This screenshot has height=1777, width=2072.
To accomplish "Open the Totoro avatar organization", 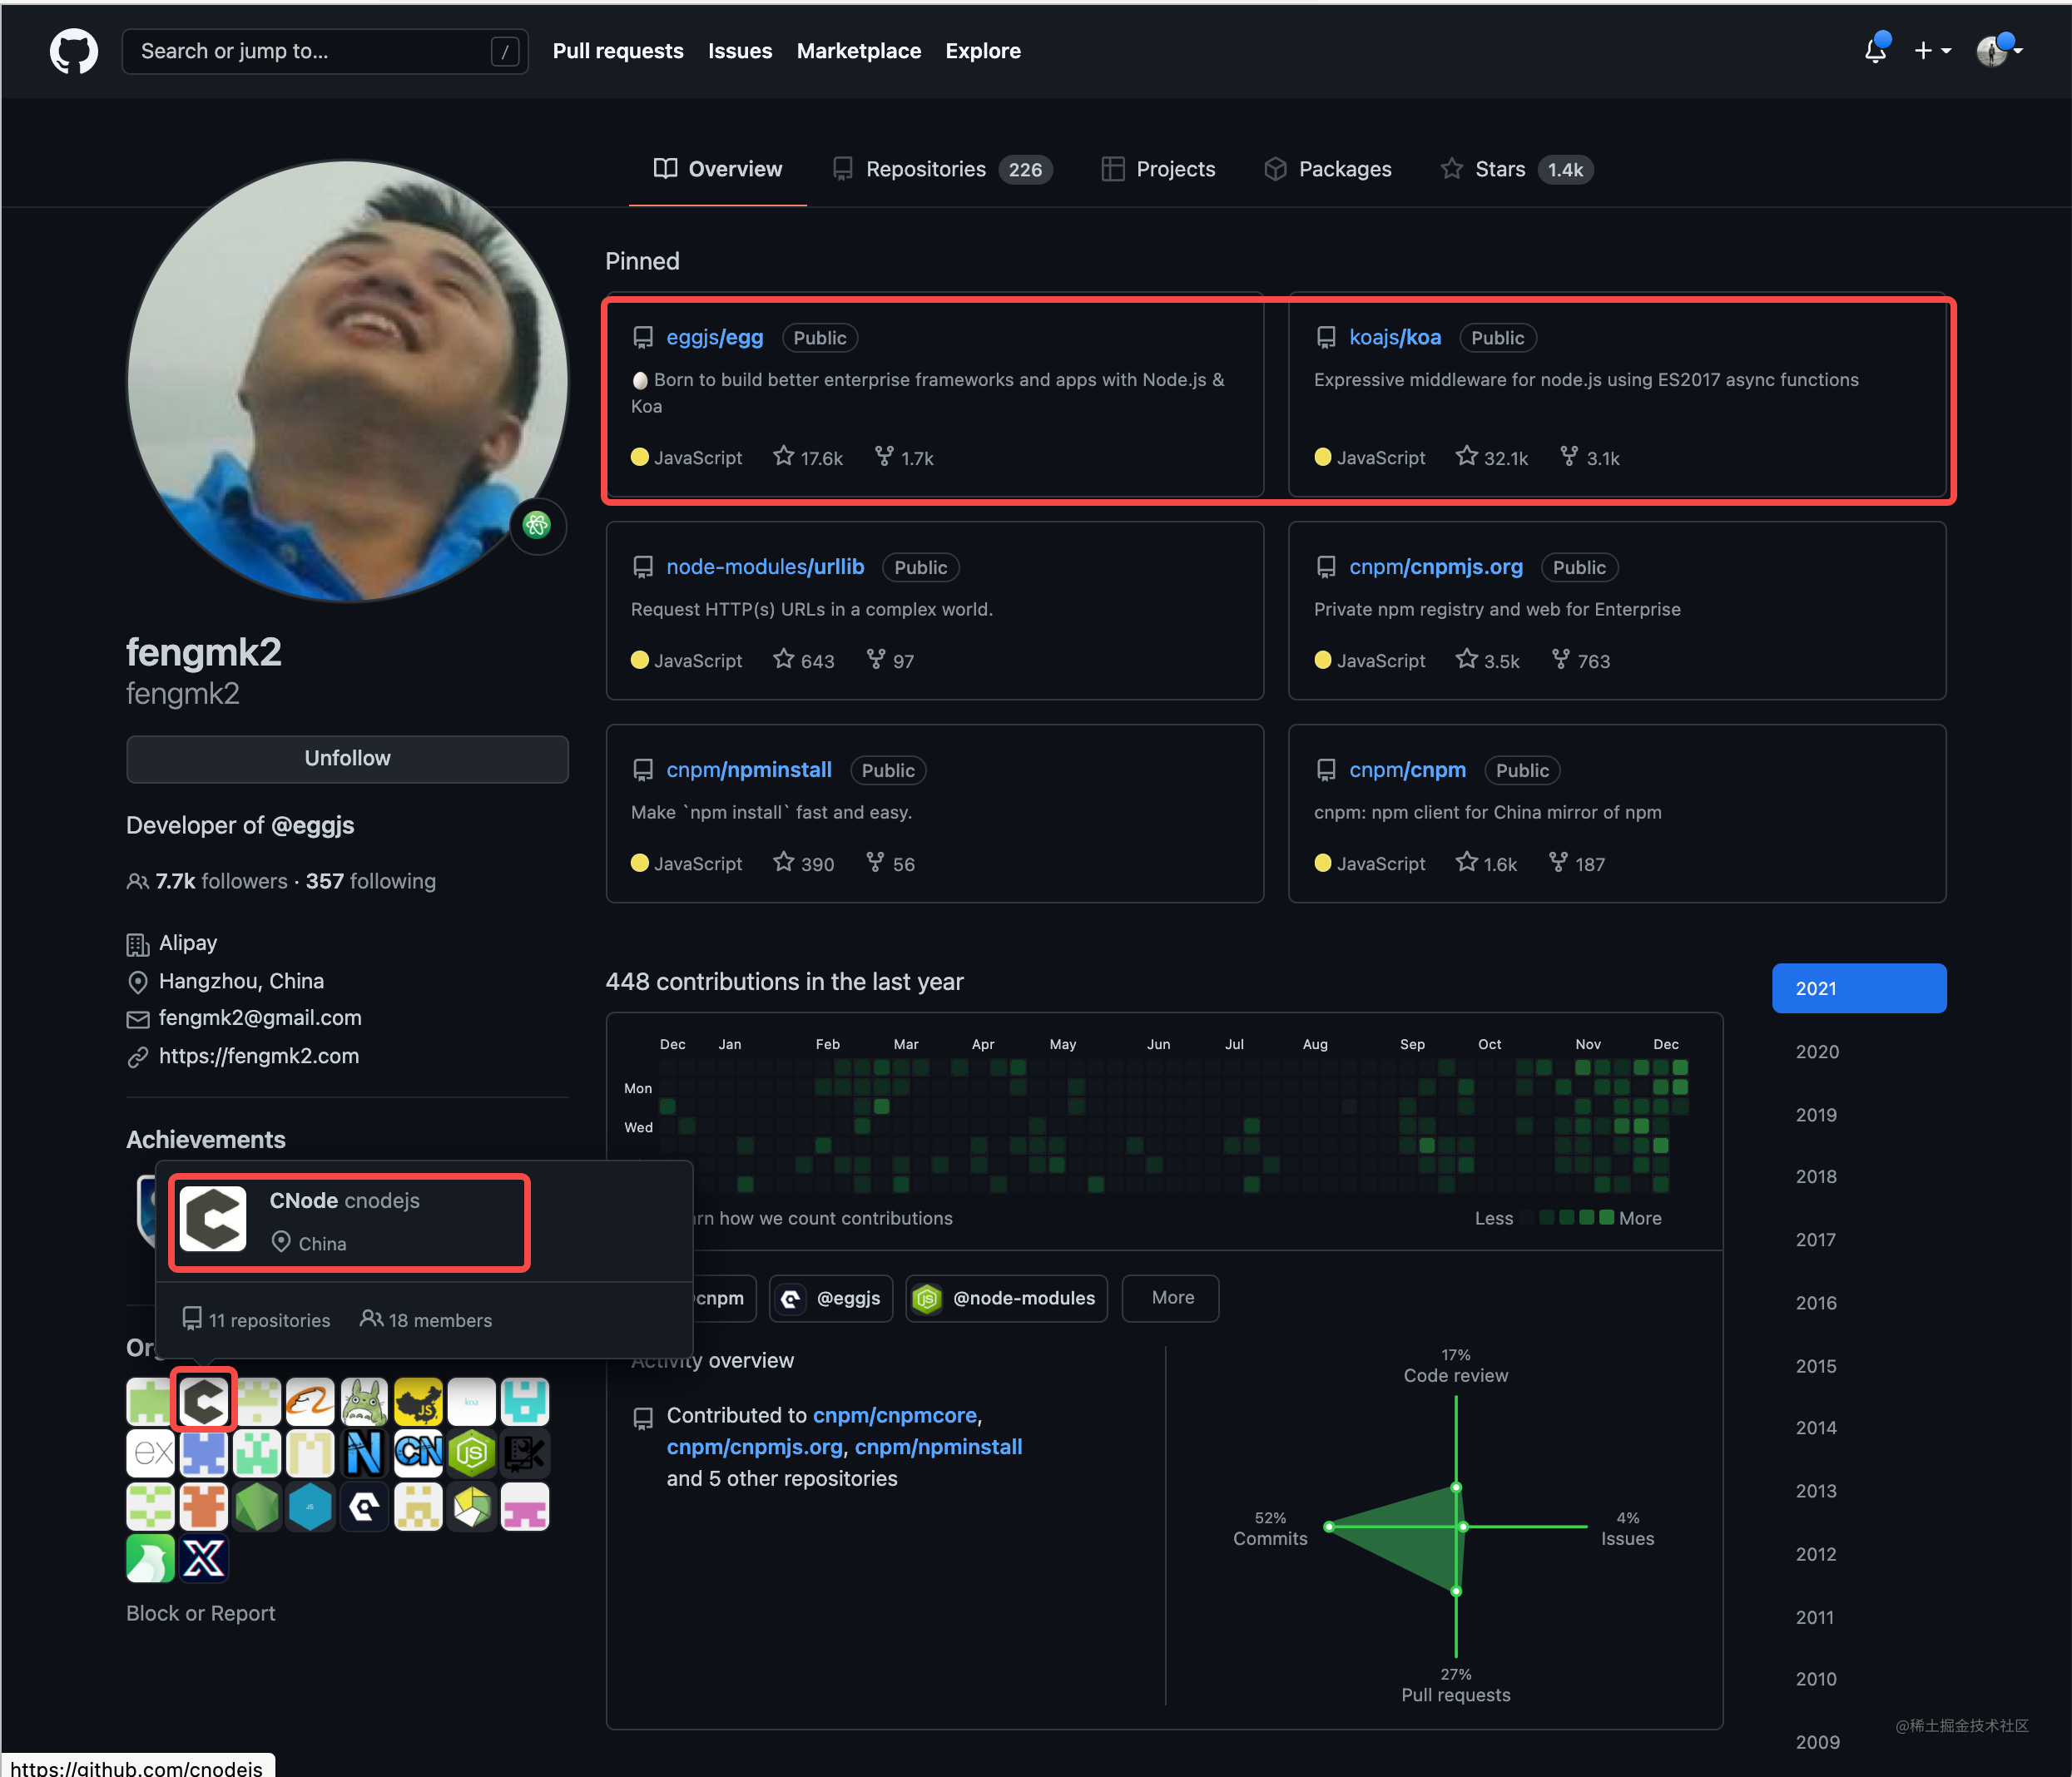I will point(364,1401).
